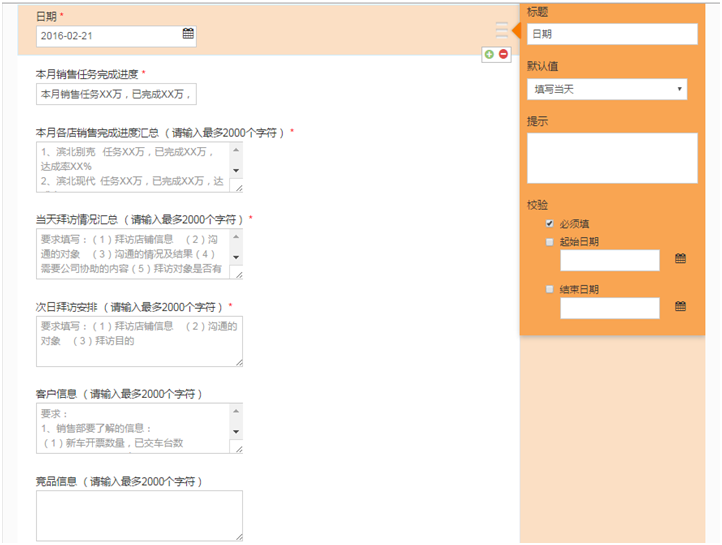Click the 本月销售任务完成进度 text input
Screen dimensions: 722x545
point(116,94)
